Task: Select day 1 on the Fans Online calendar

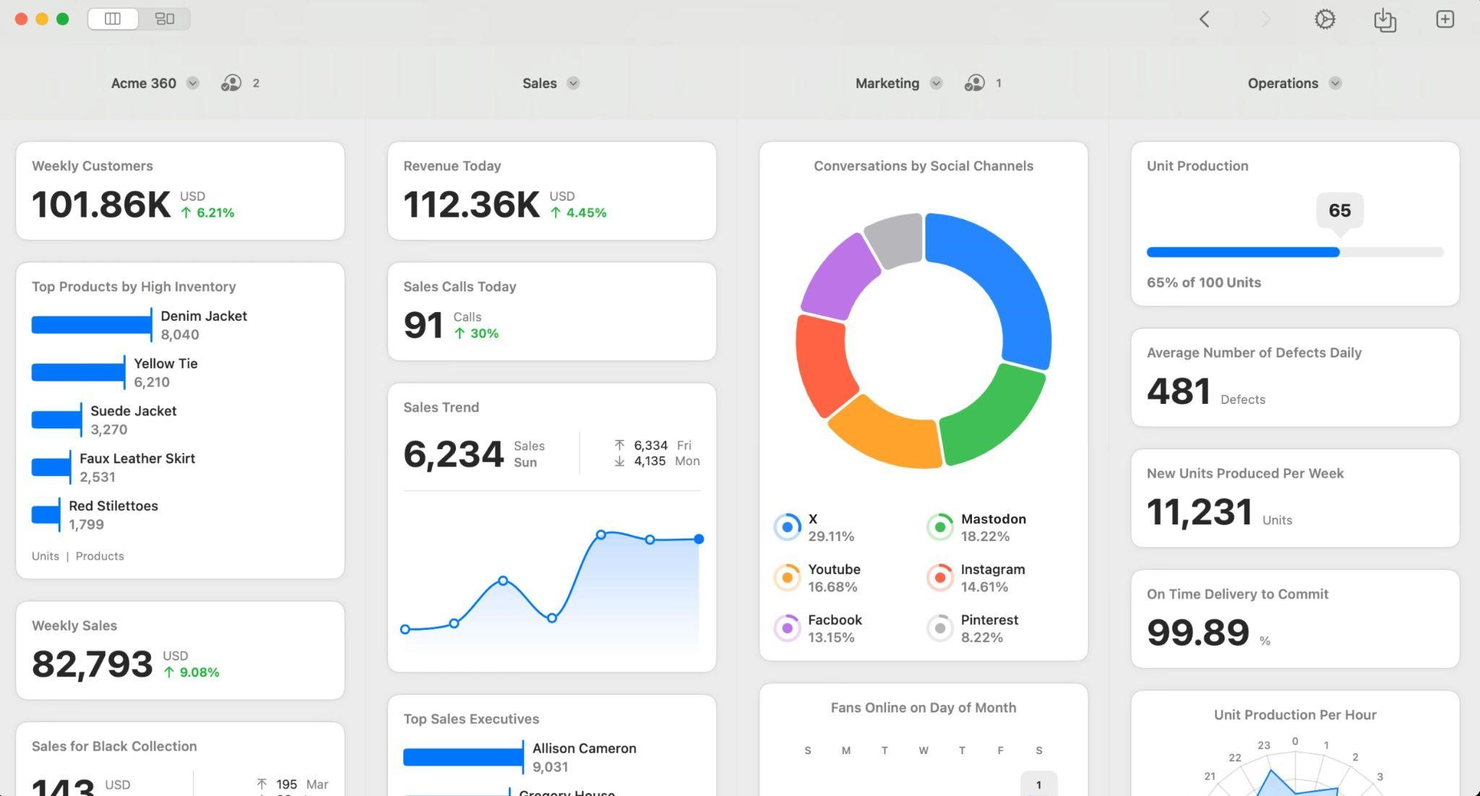Action: coord(1039,784)
